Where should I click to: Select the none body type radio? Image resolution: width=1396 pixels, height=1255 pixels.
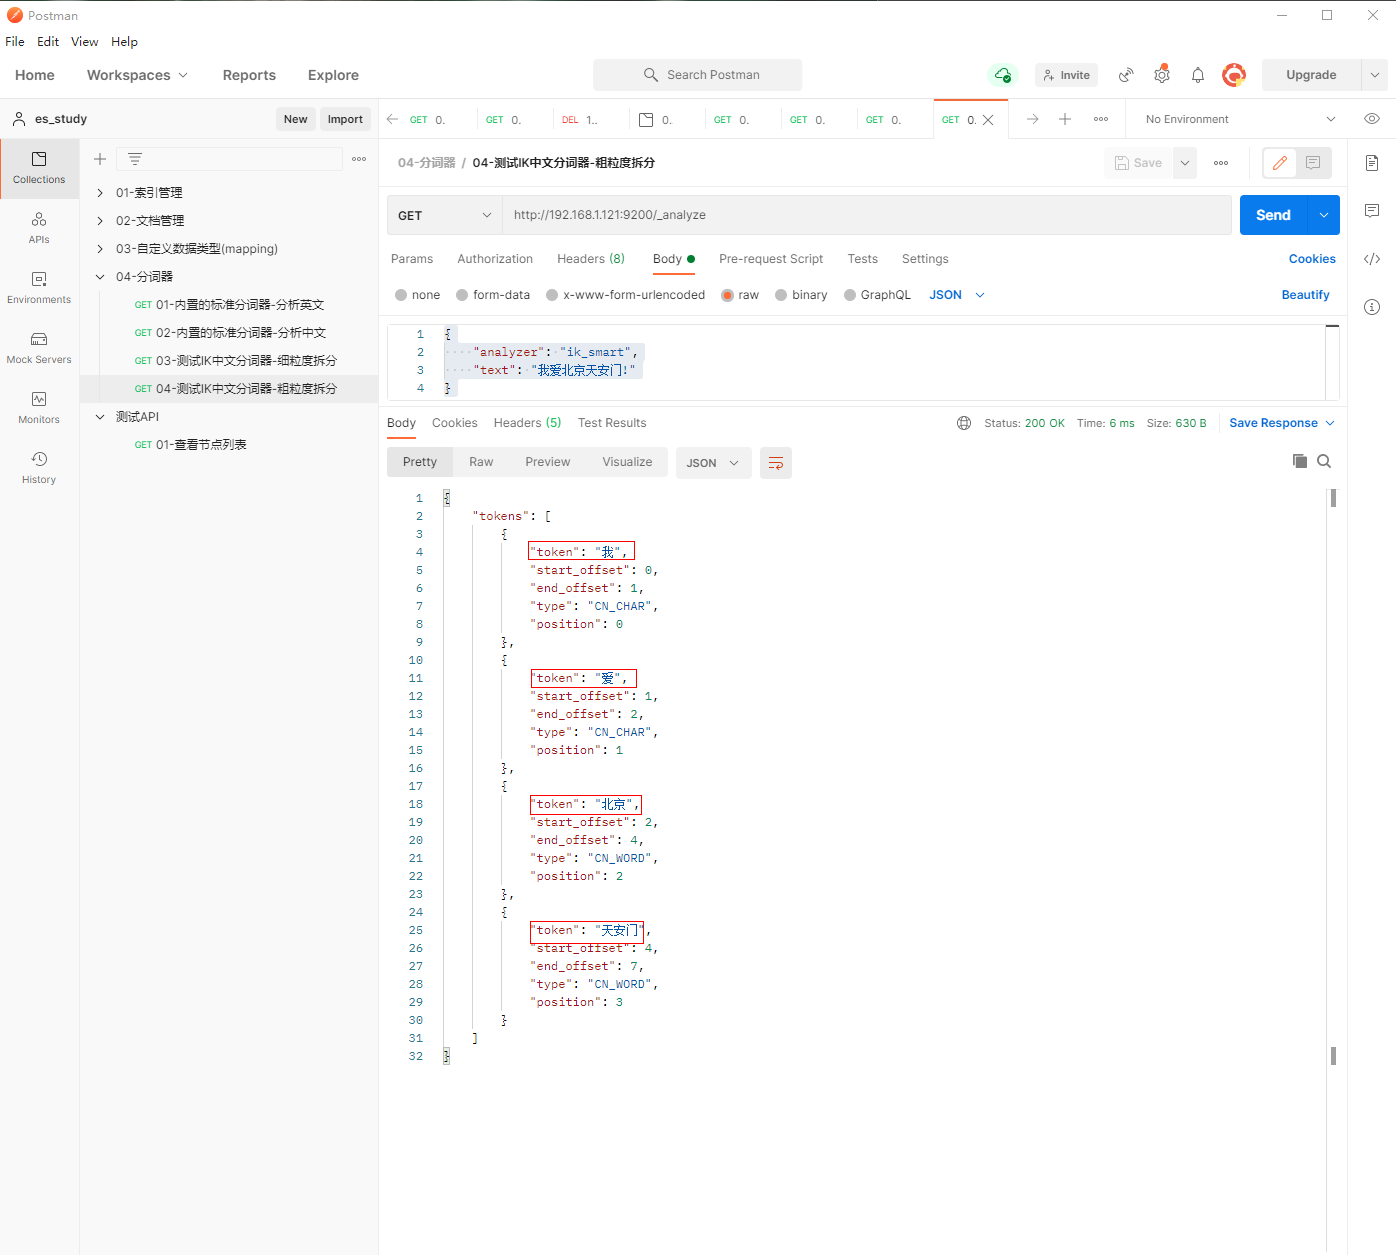pyautogui.click(x=401, y=295)
